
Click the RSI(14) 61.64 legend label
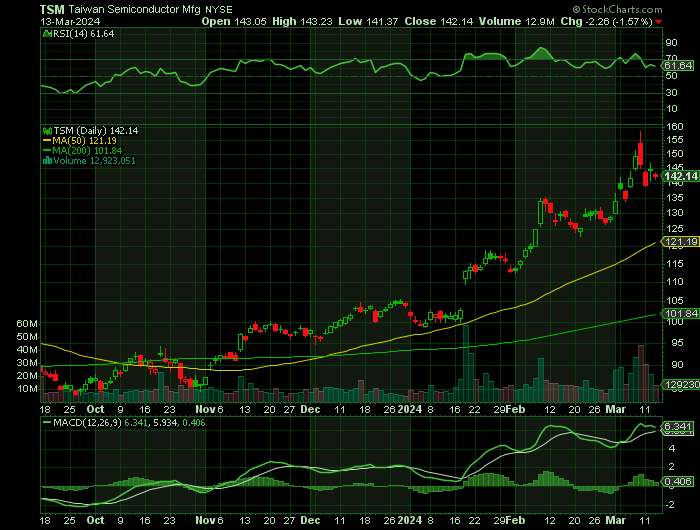pos(83,33)
